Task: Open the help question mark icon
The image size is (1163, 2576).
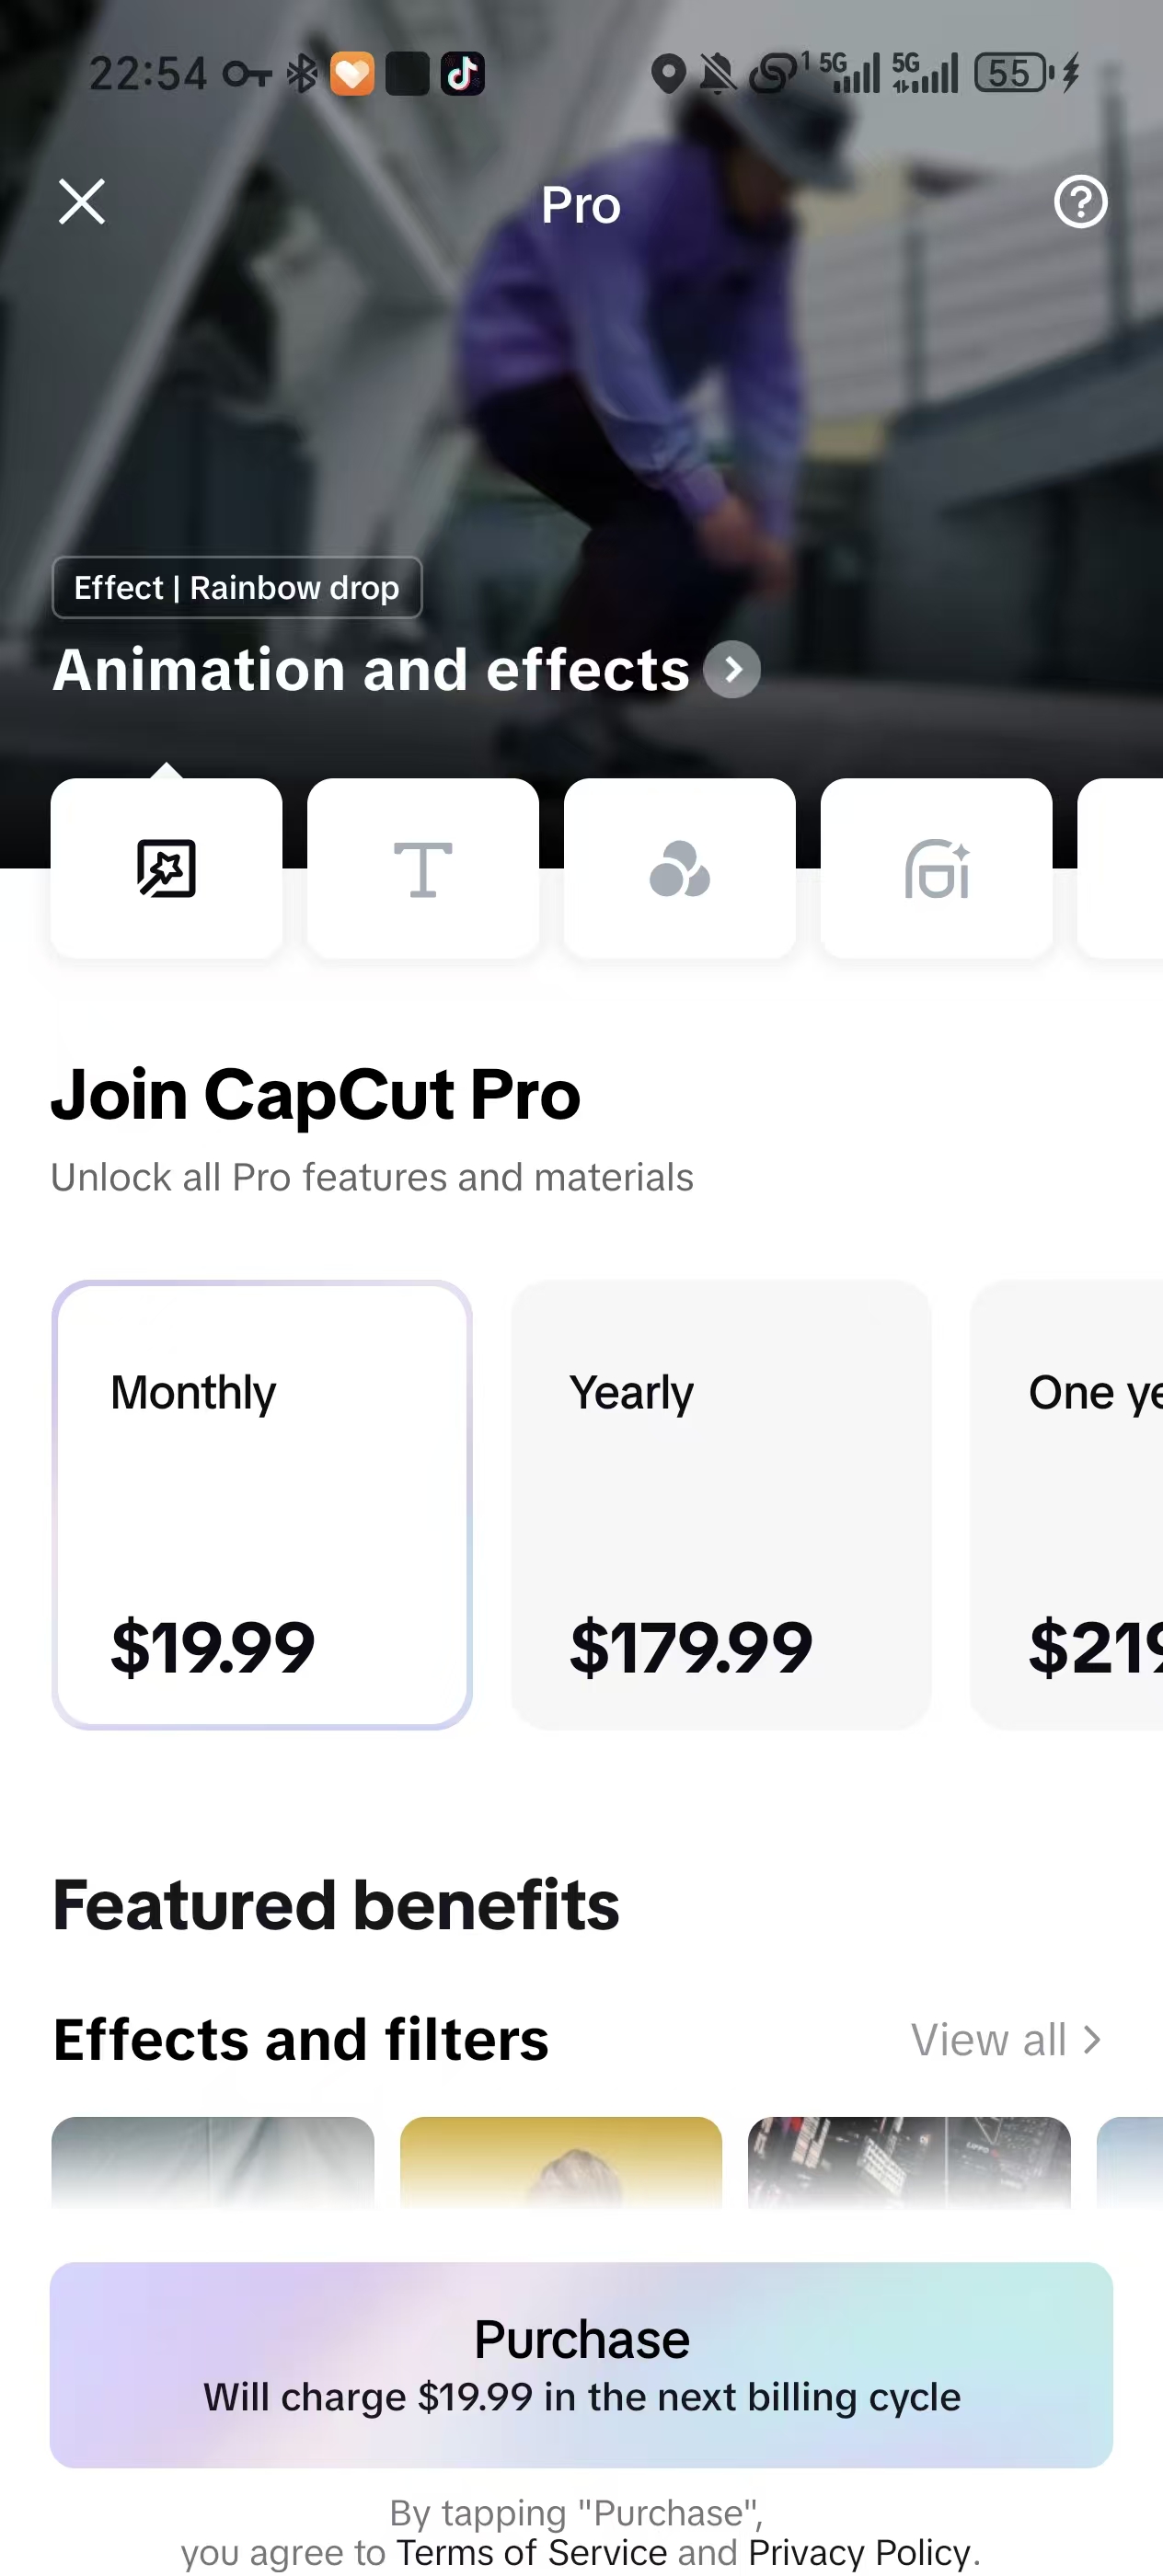Action: [x=1080, y=202]
